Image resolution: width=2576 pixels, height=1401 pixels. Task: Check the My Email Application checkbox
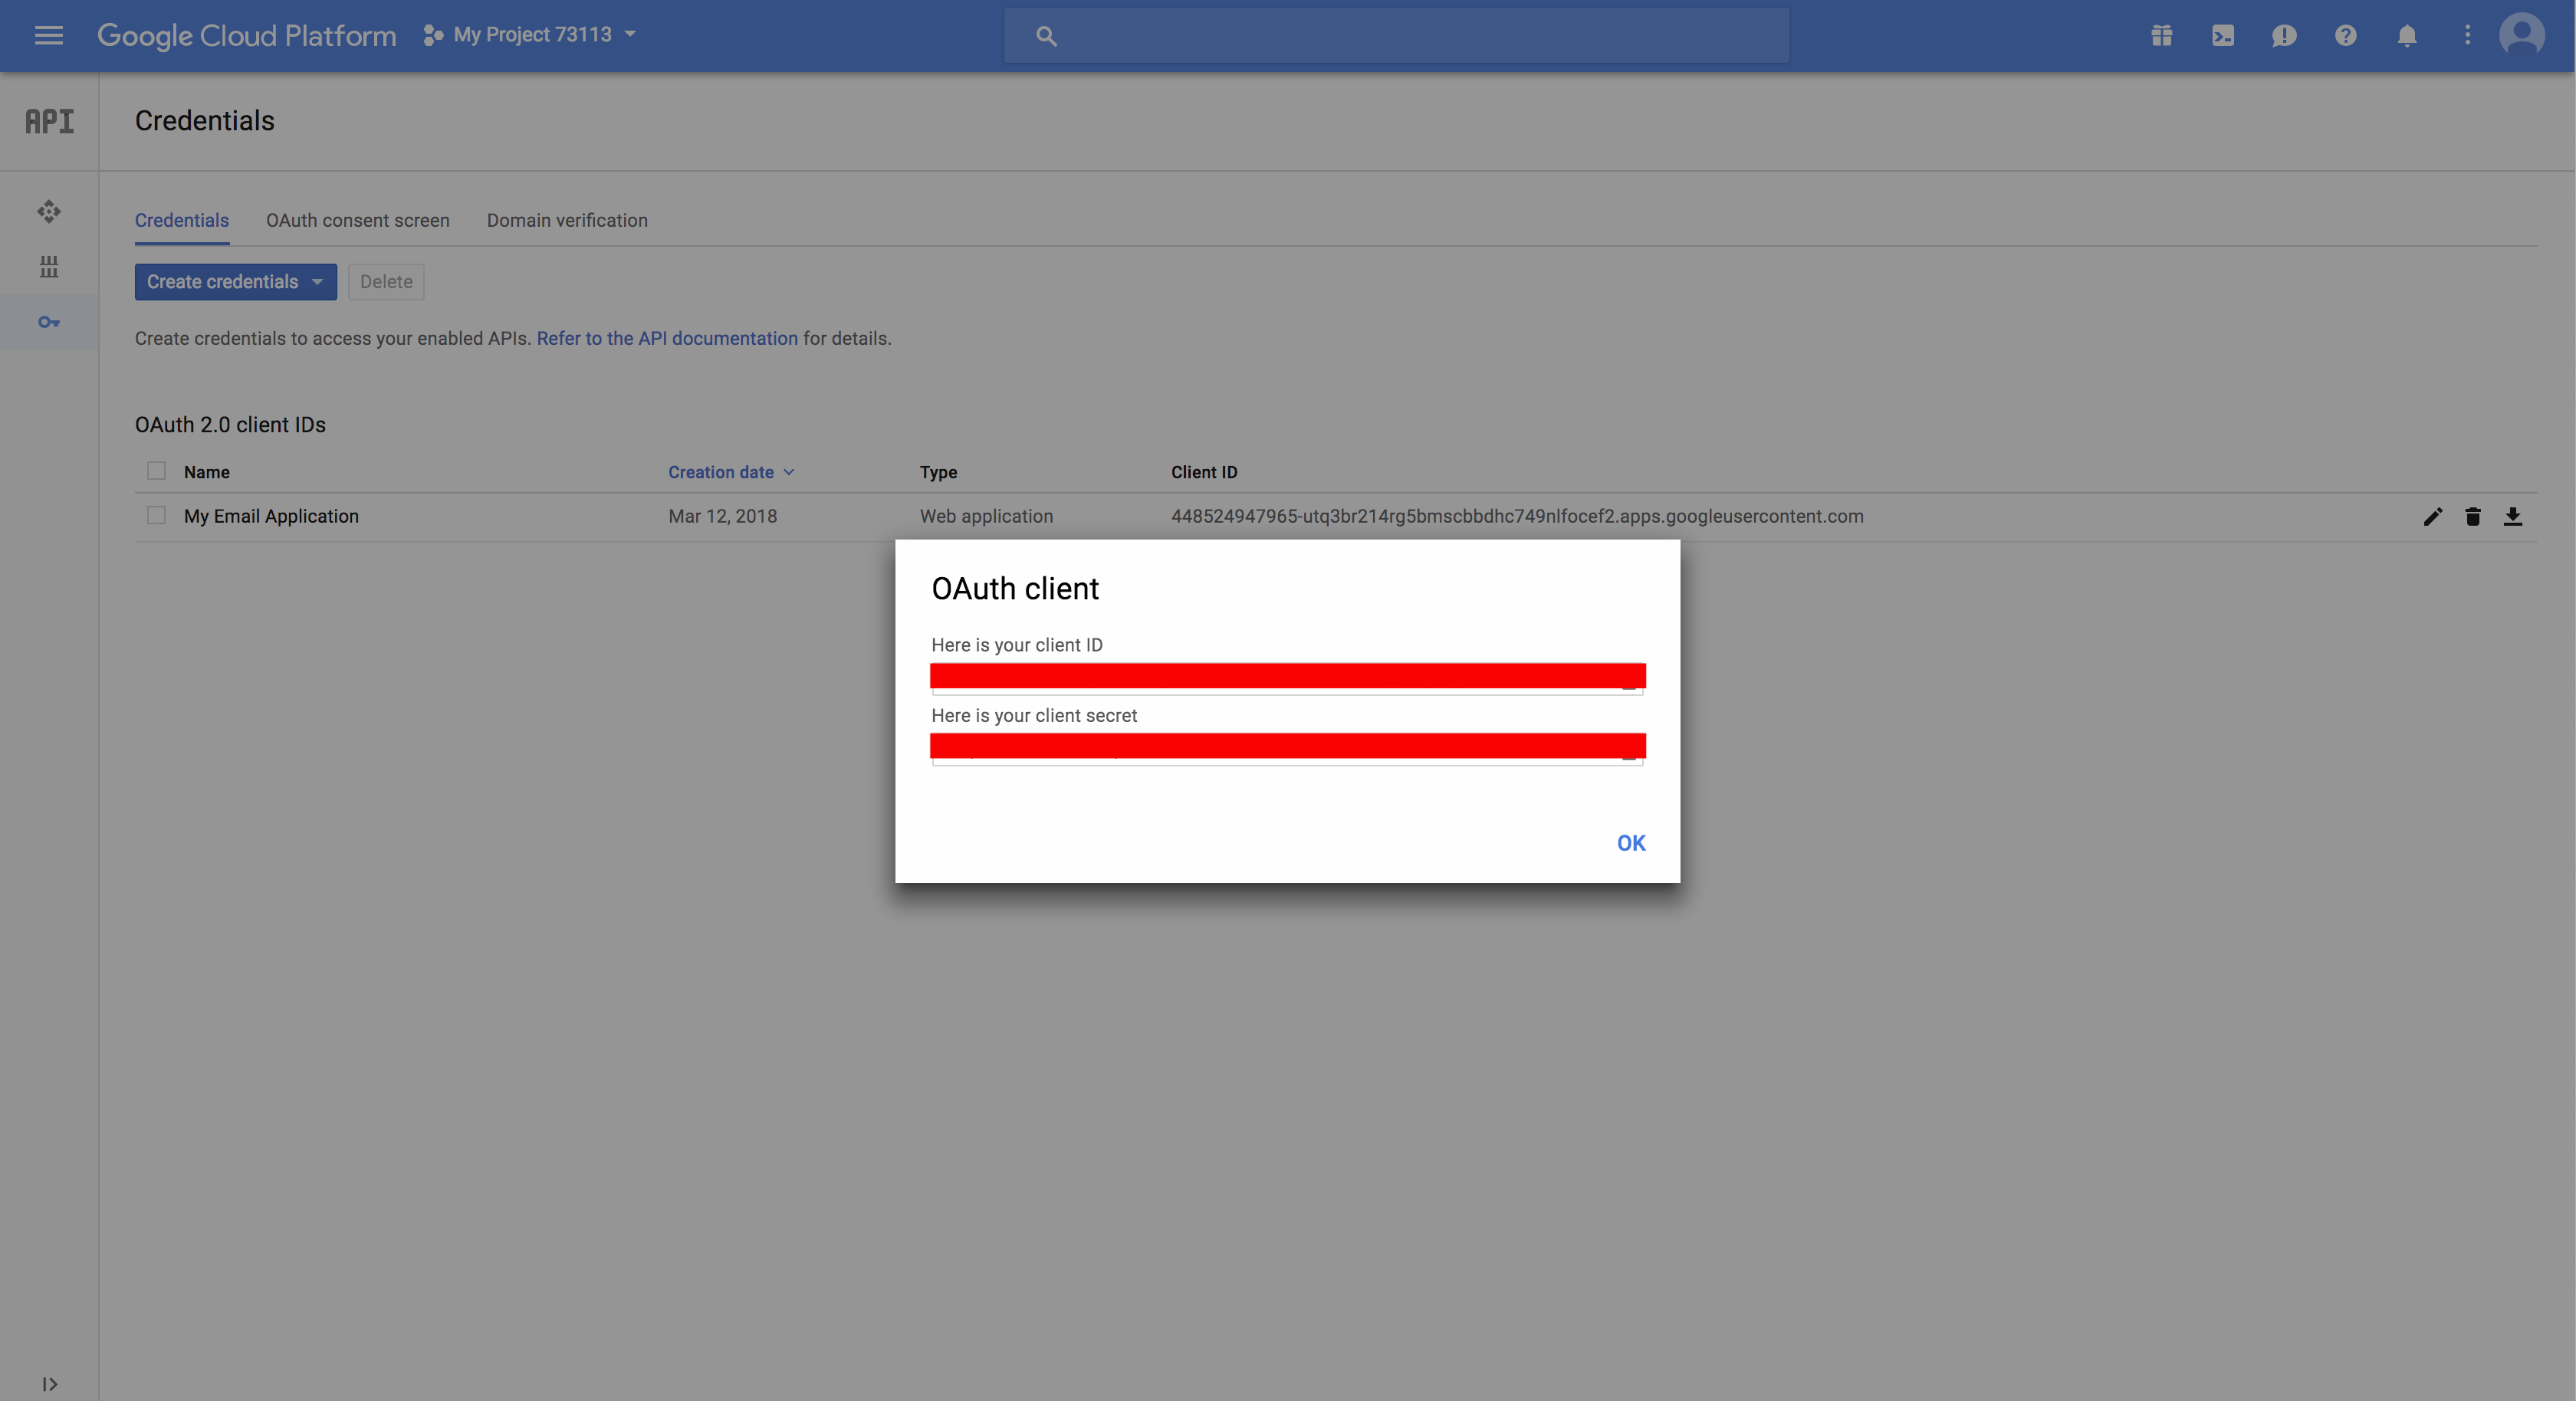point(156,515)
